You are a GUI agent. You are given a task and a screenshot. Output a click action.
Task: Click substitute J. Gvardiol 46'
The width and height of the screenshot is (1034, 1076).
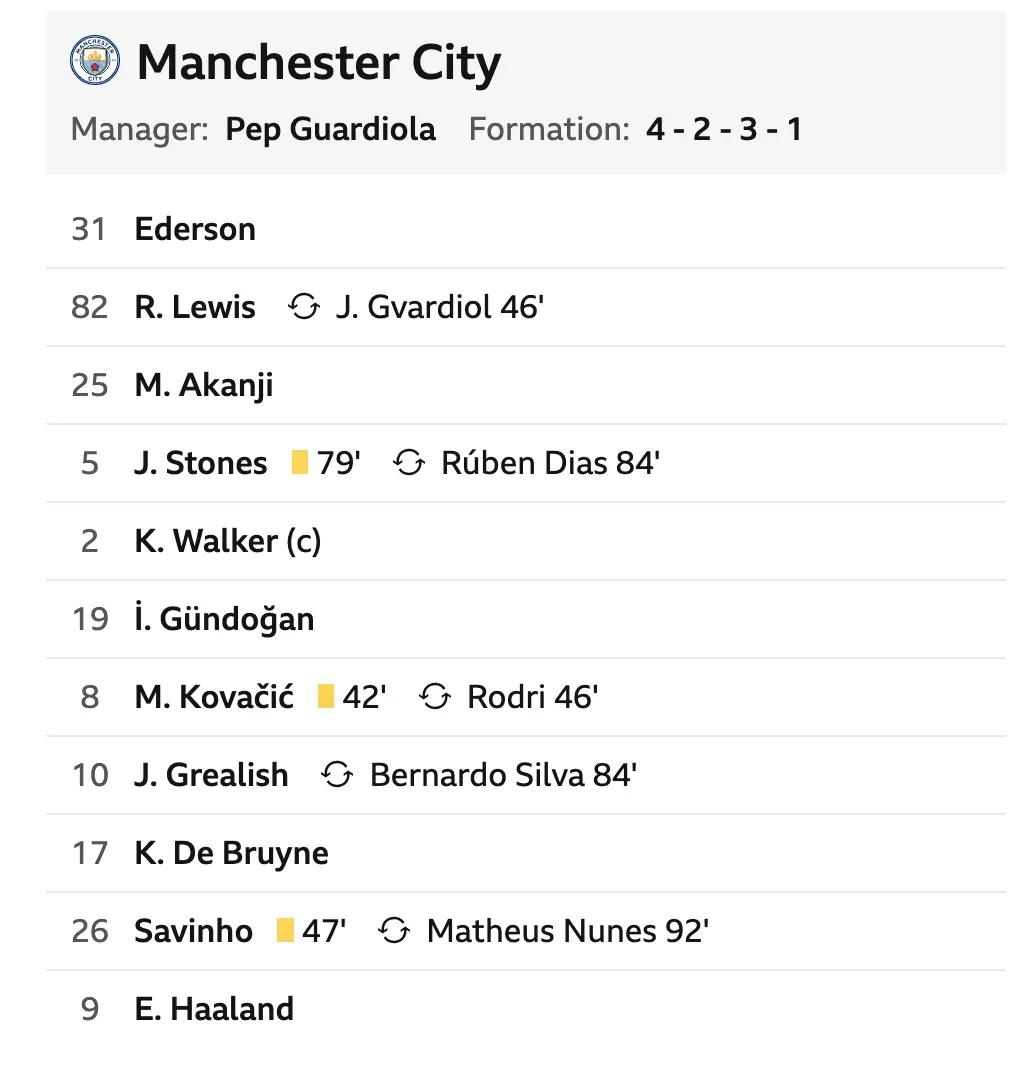(x=439, y=307)
